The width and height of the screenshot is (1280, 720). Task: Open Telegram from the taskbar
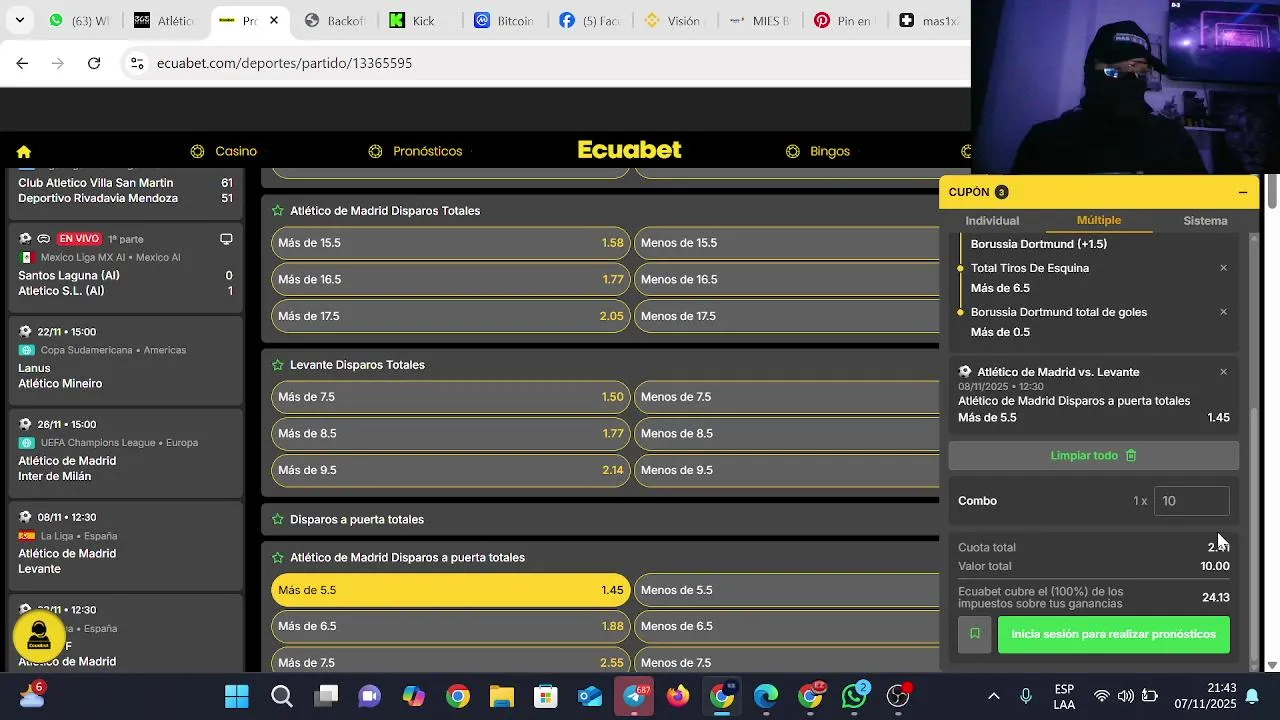pyautogui.click(x=634, y=696)
